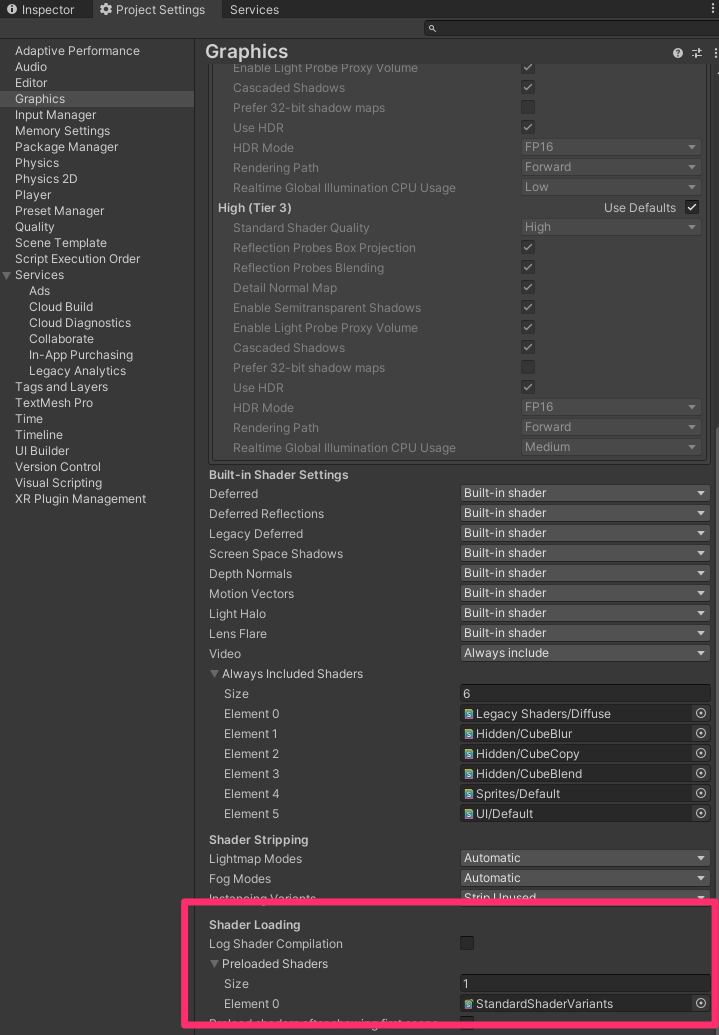Enable Prefer 32-bit shadow maps for Tier 3
The height and width of the screenshot is (1035, 719).
pyautogui.click(x=527, y=367)
